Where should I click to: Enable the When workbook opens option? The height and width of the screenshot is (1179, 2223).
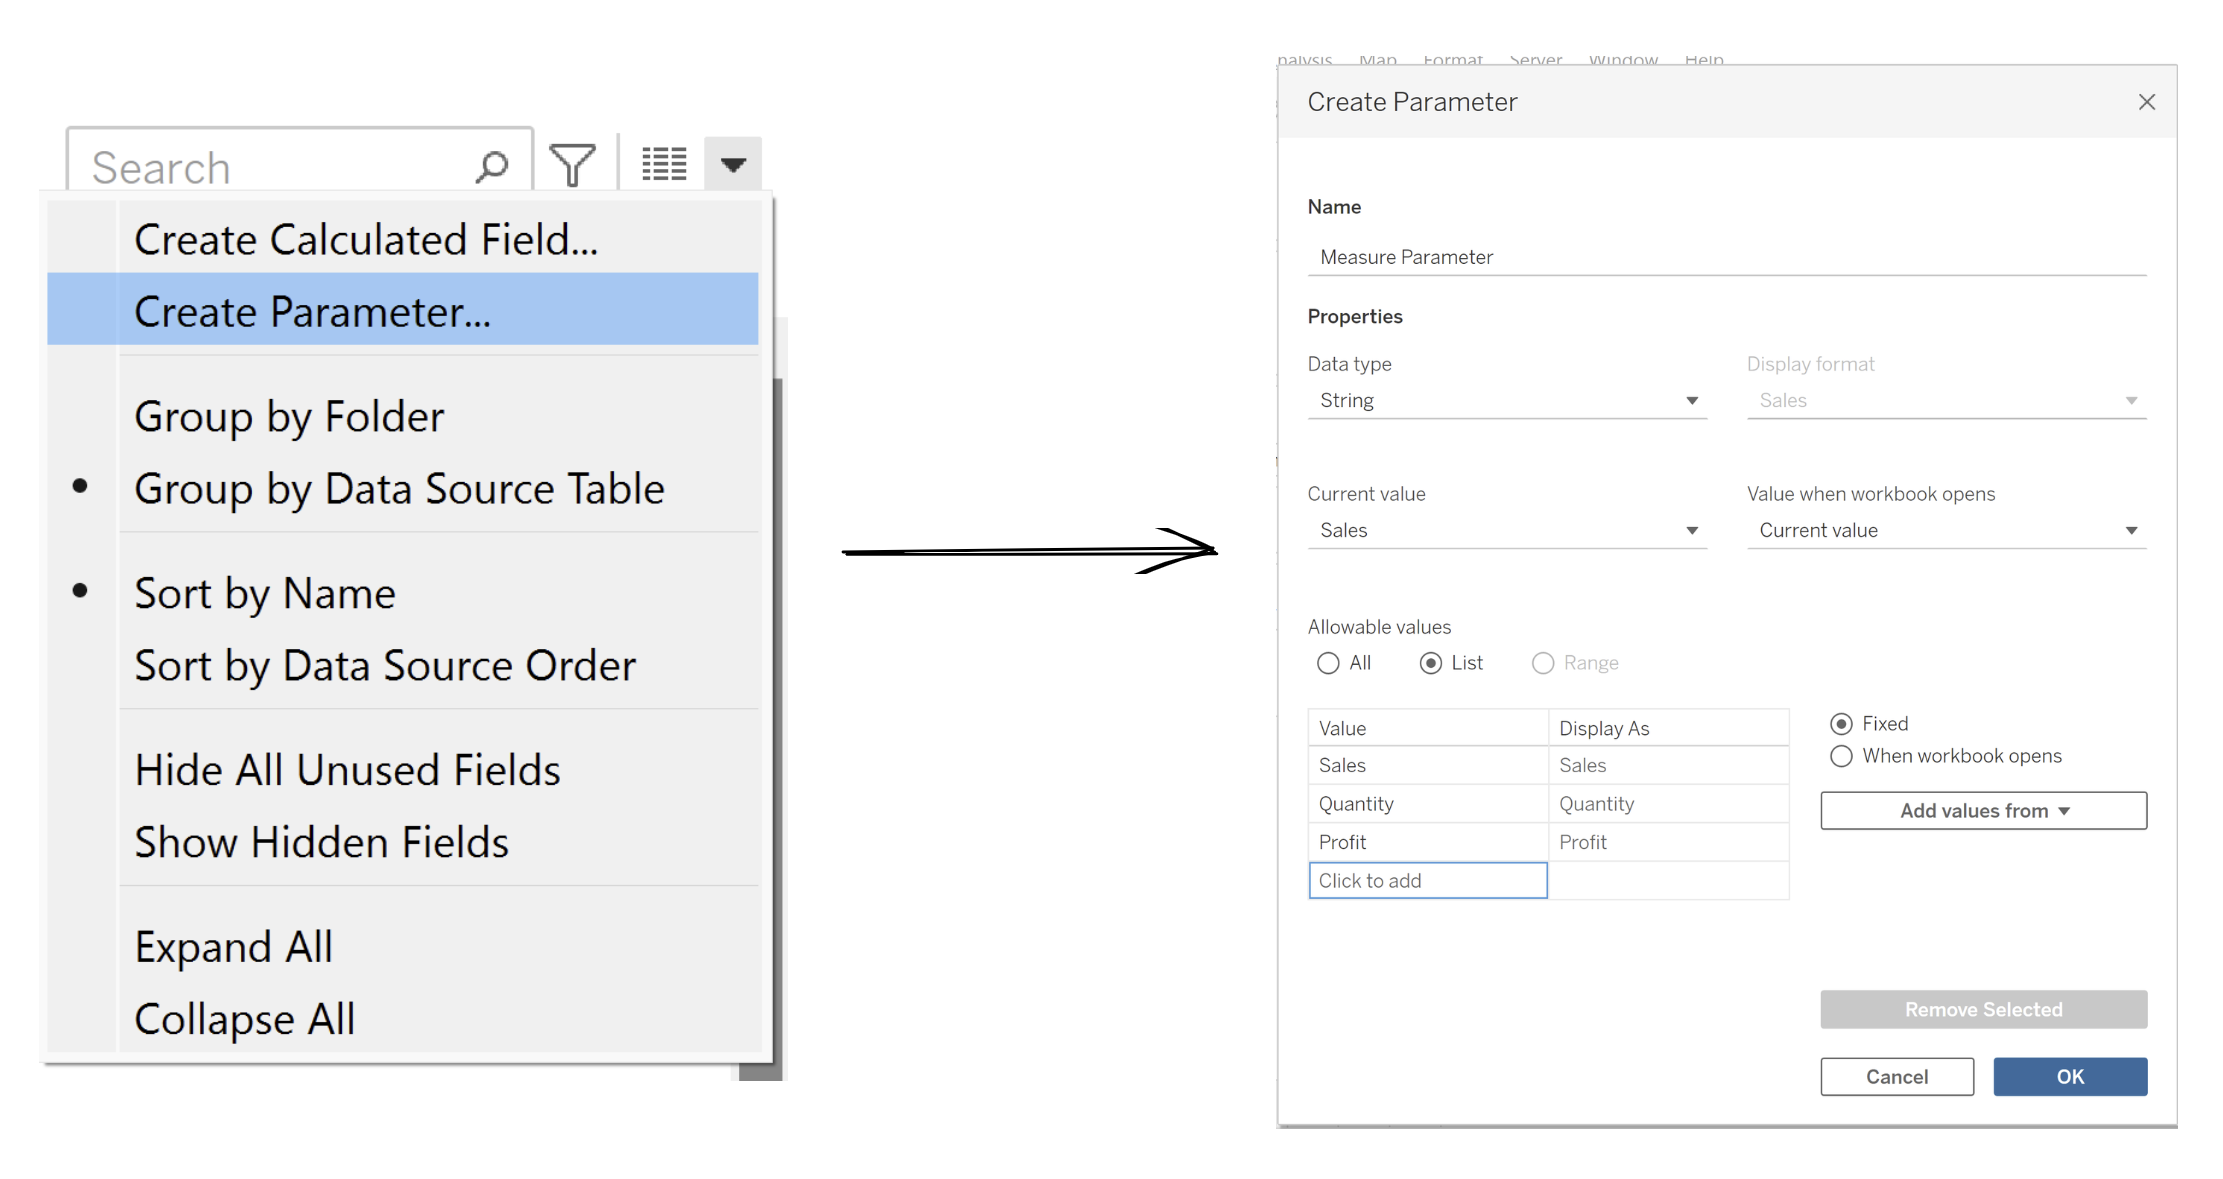tap(1841, 756)
